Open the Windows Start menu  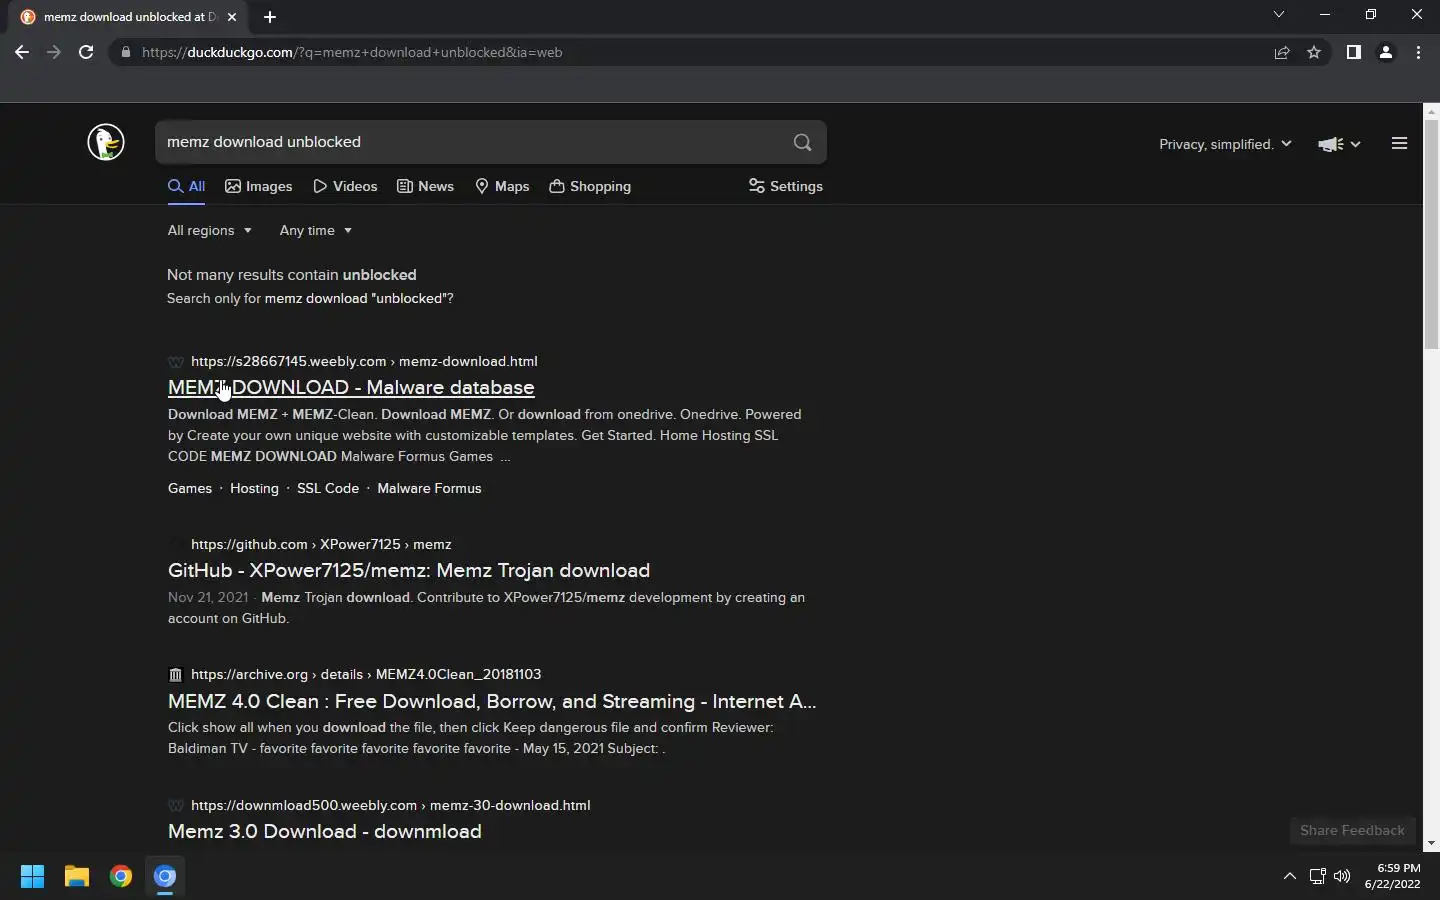coord(32,876)
